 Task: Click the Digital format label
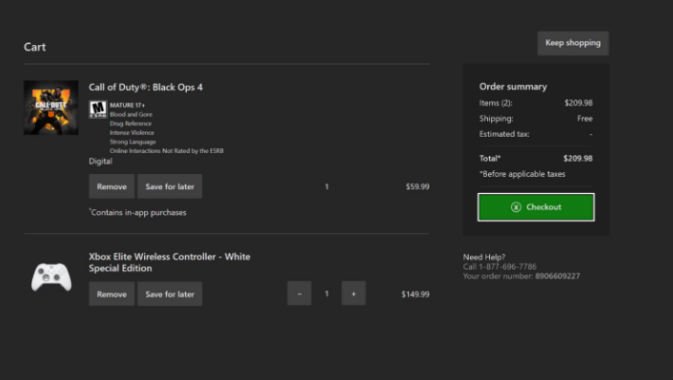point(100,161)
